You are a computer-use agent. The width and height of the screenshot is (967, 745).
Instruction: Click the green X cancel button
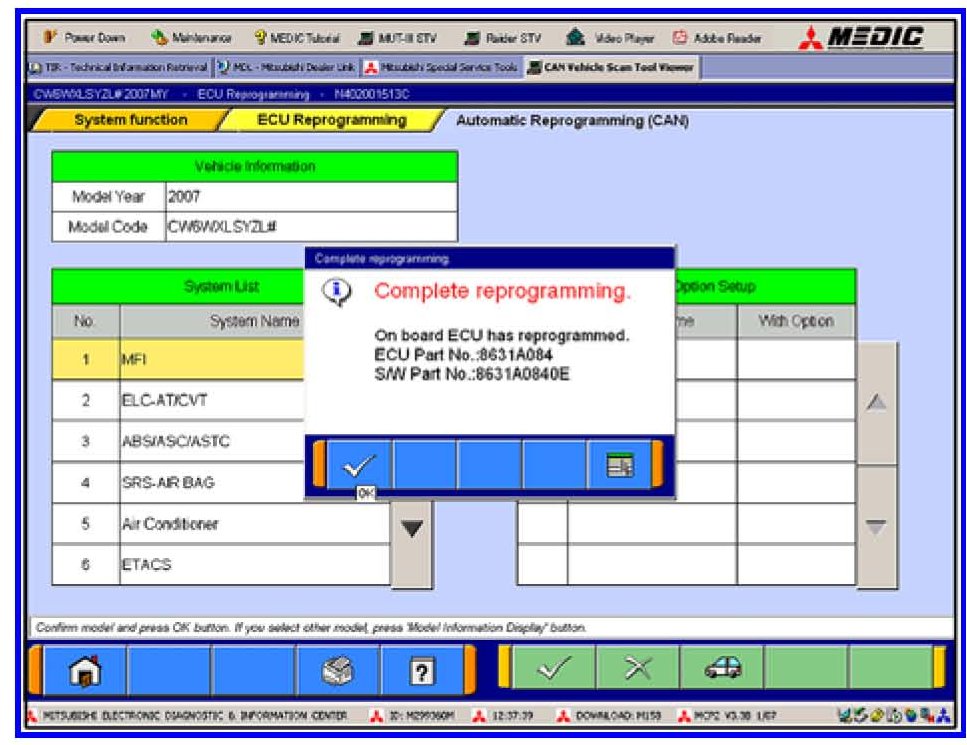(638, 668)
